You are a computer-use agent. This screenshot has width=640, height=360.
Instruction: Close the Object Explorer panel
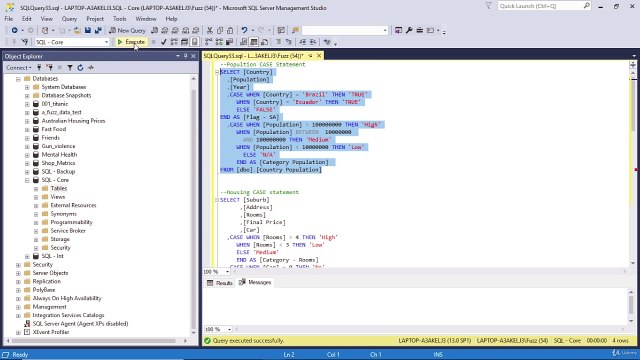(x=193, y=56)
